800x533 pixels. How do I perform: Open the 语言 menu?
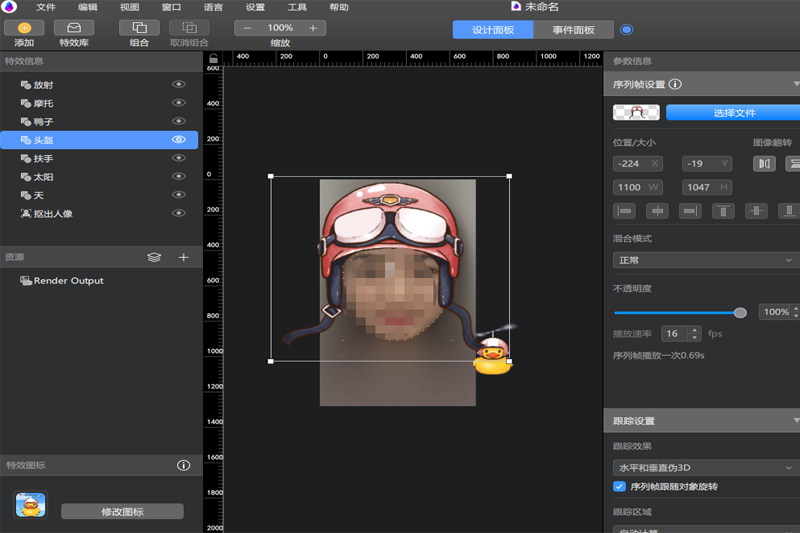tap(213, 7)
